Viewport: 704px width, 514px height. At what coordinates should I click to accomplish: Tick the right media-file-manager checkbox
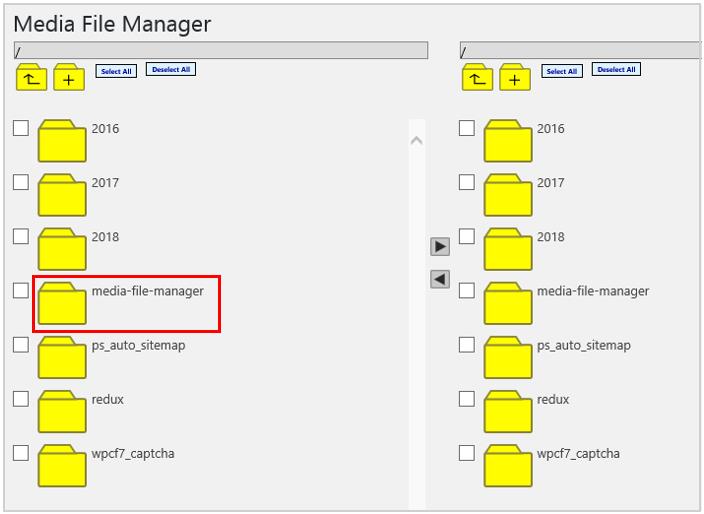466,290
